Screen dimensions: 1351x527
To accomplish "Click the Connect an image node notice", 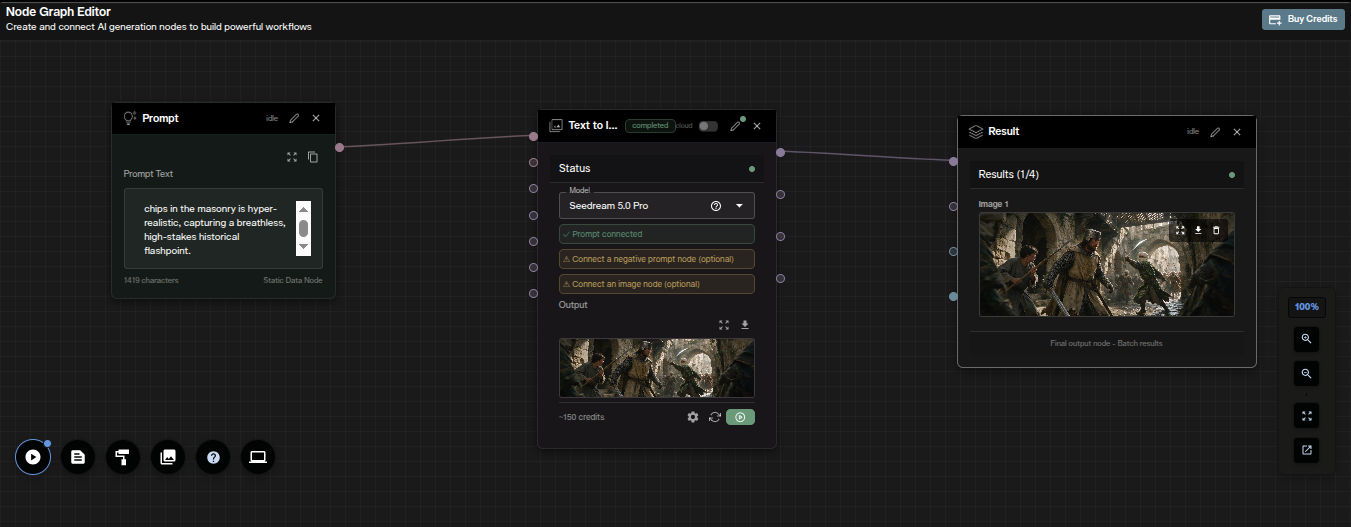I will [657, 284].
